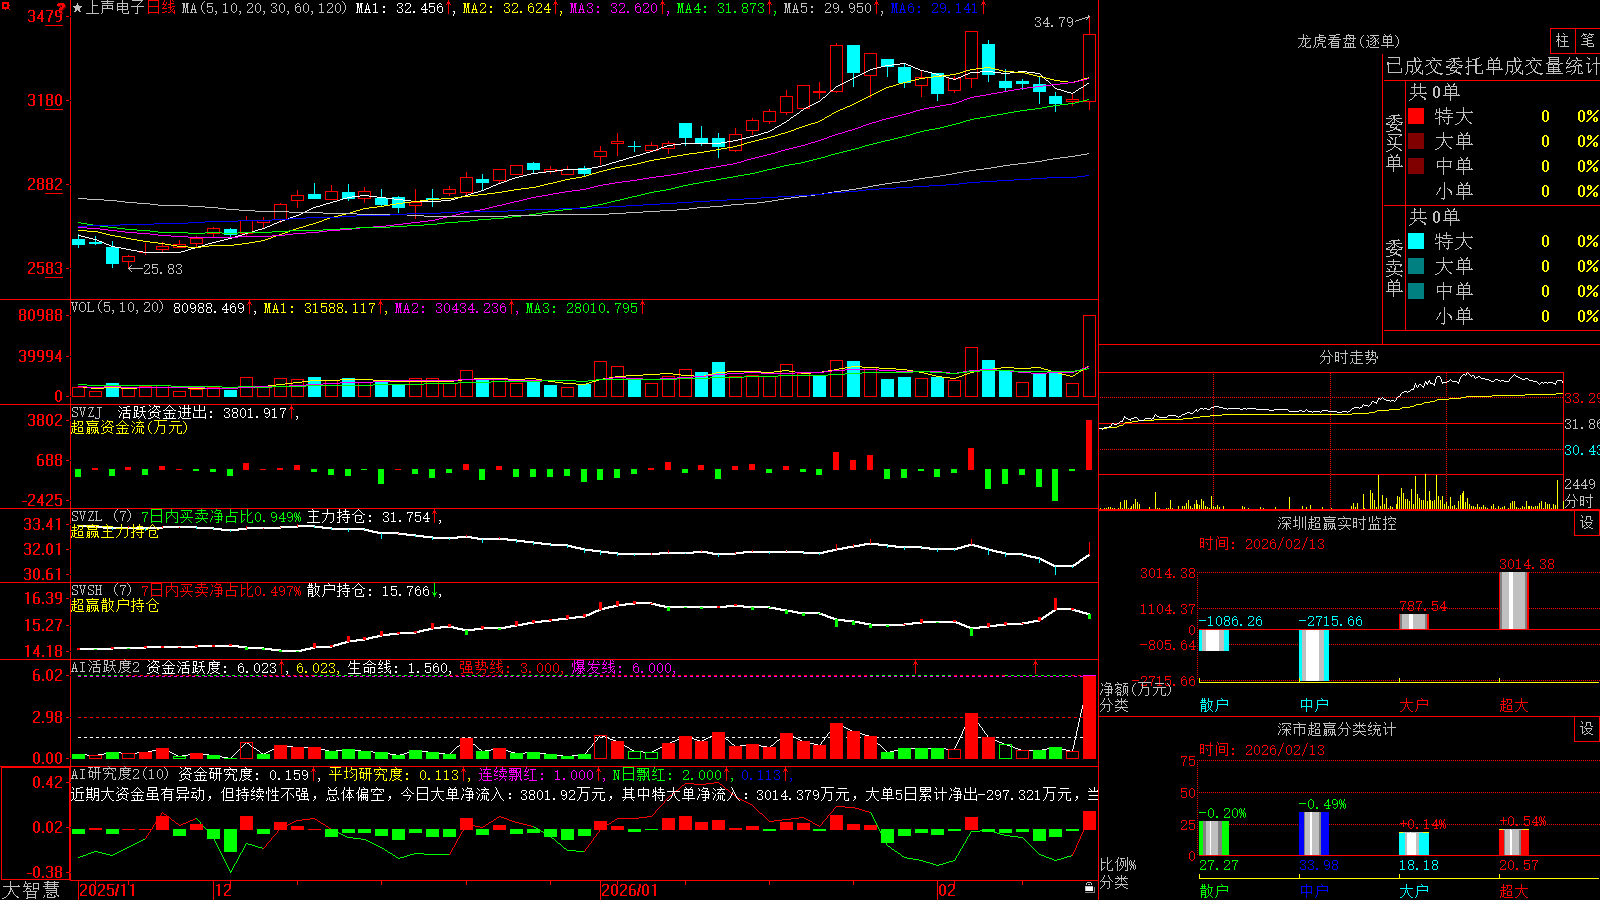Screen dimensions: 1600x900
Task: Click the 上声电子 stock name
Action: pos(115,8)
